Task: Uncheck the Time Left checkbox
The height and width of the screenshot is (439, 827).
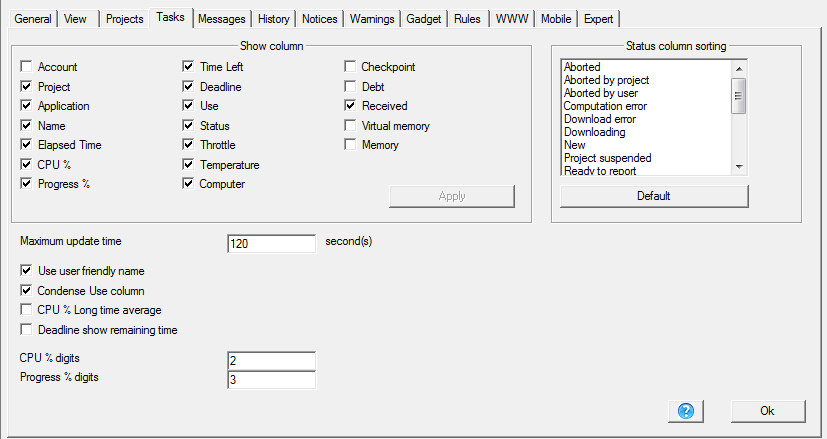Action: tap(188, 66)
